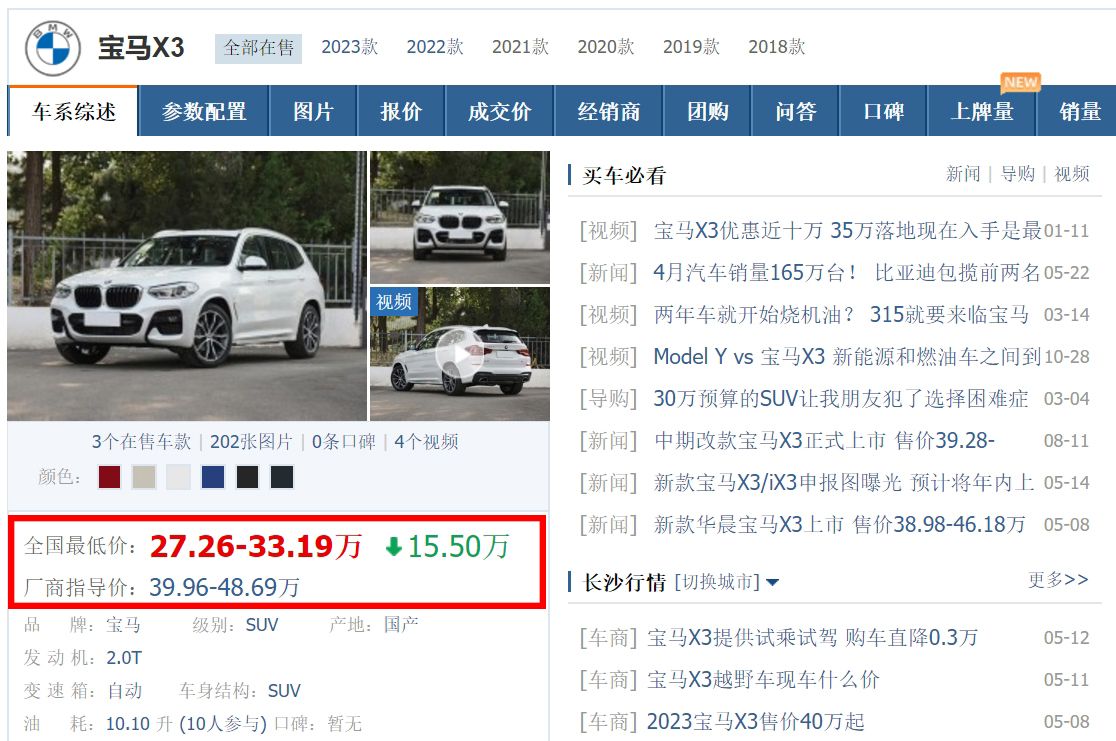
Task: Open the front-view car thumbnail
Action: [x=459, y=216]
